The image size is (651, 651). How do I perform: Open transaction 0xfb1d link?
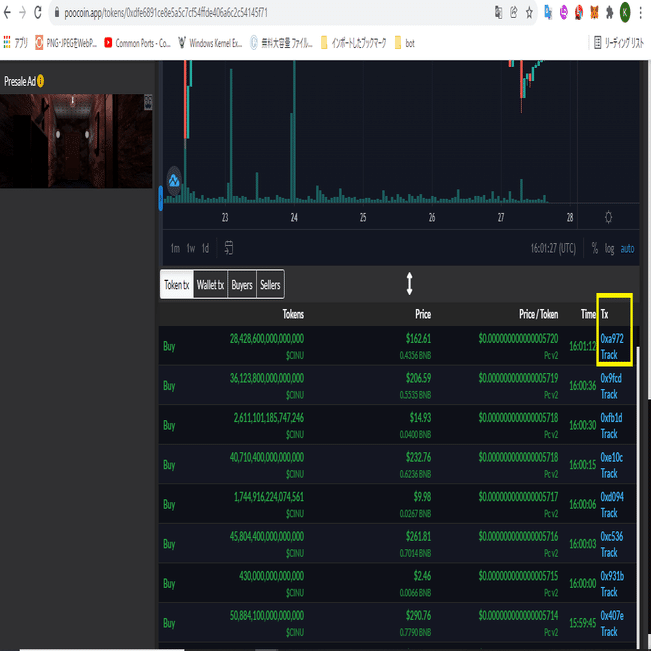pyautogui.click(x=611, y=417)
